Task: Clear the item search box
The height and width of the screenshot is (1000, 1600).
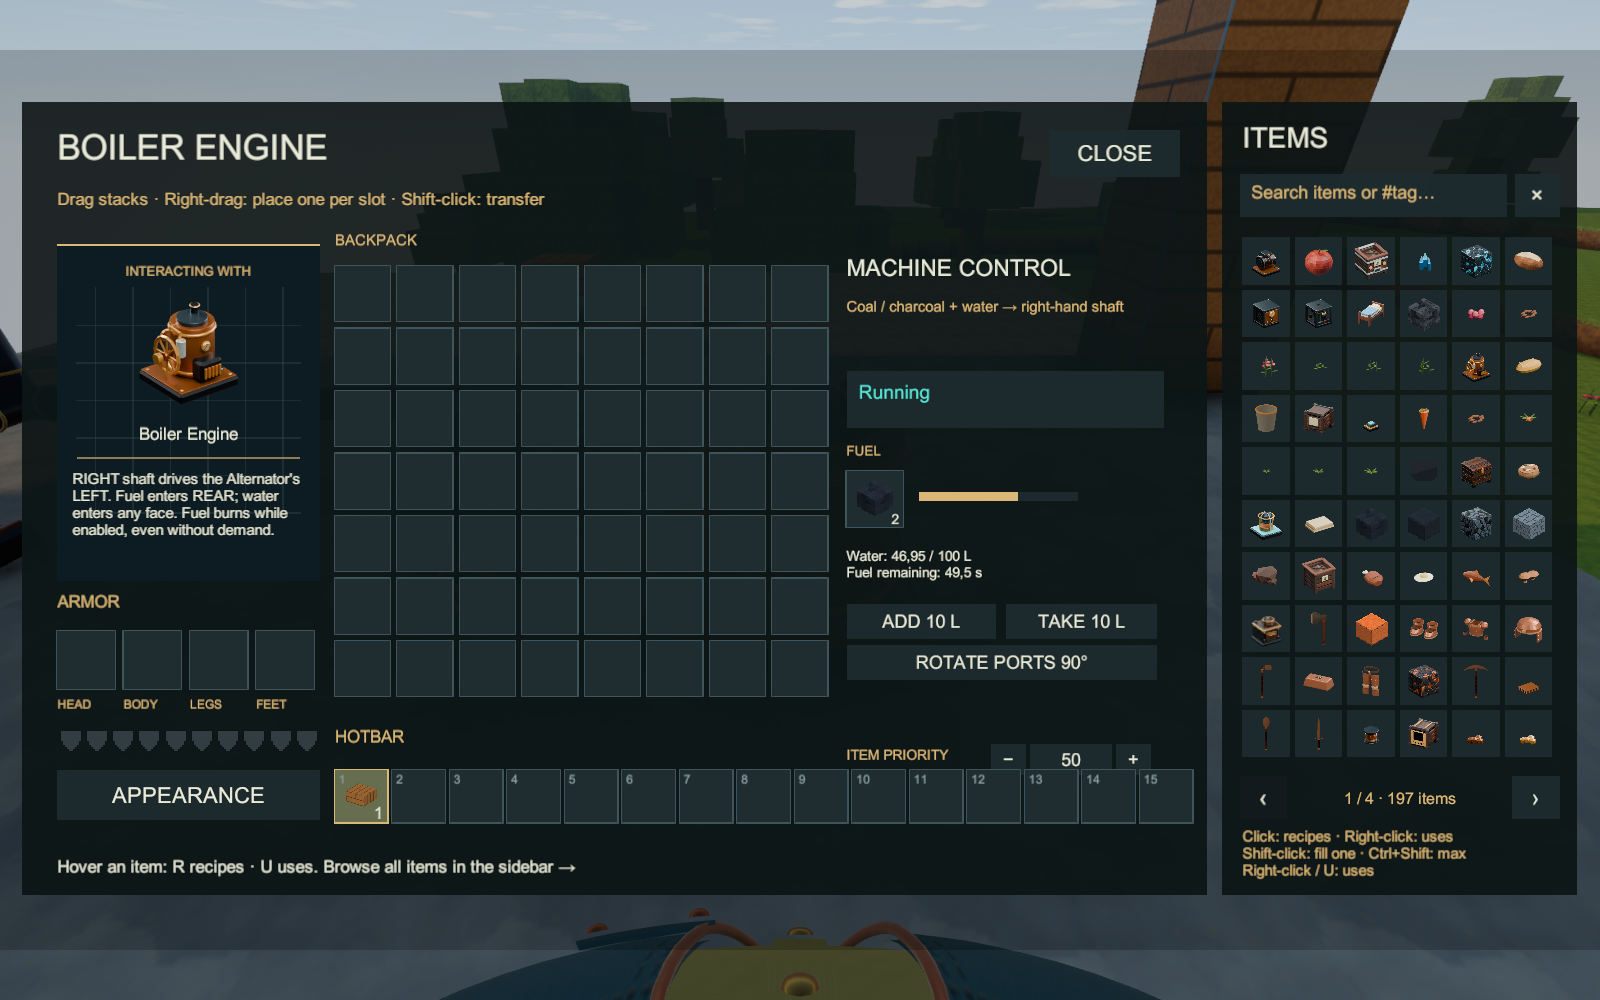Action: pyautogui.click(x=1537, y=195)
